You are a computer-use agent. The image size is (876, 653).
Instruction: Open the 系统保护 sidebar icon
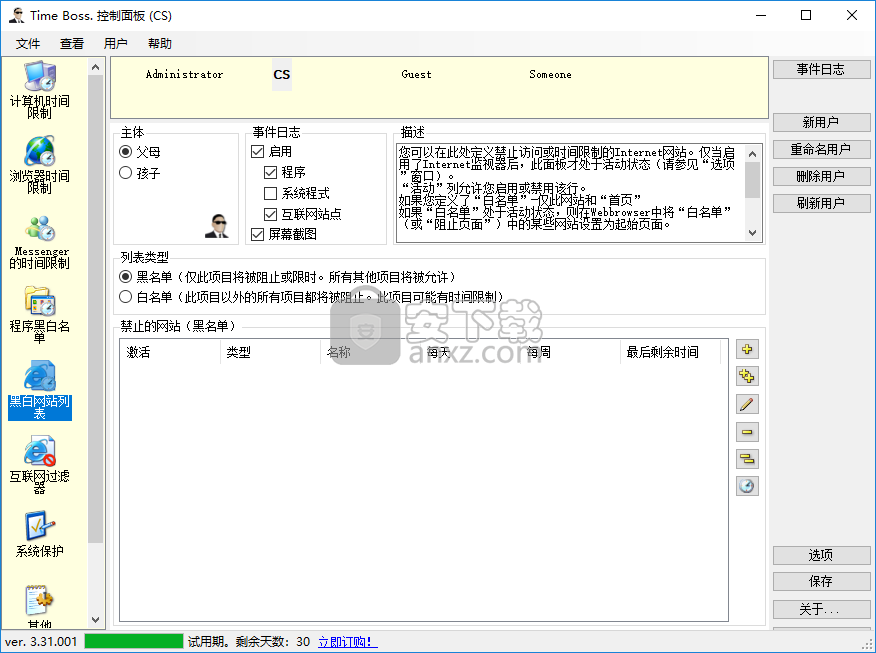coord(40,535)
